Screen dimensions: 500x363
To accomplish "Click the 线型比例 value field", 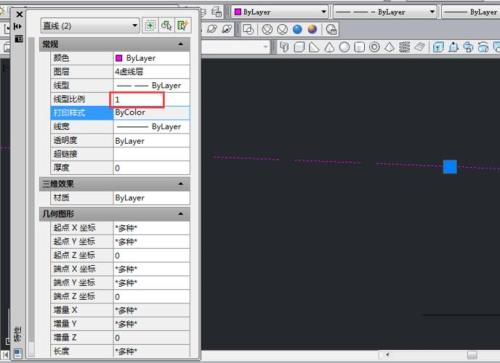I will pyautogui.click(x=137, y=99).
